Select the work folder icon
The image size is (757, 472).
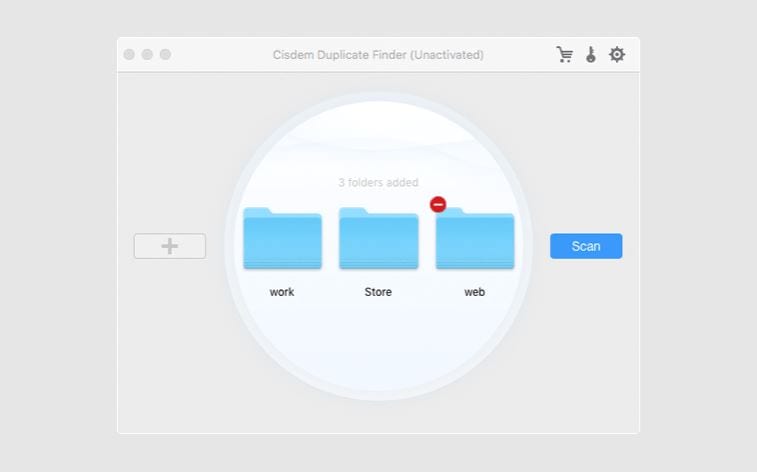click(282, 238)
